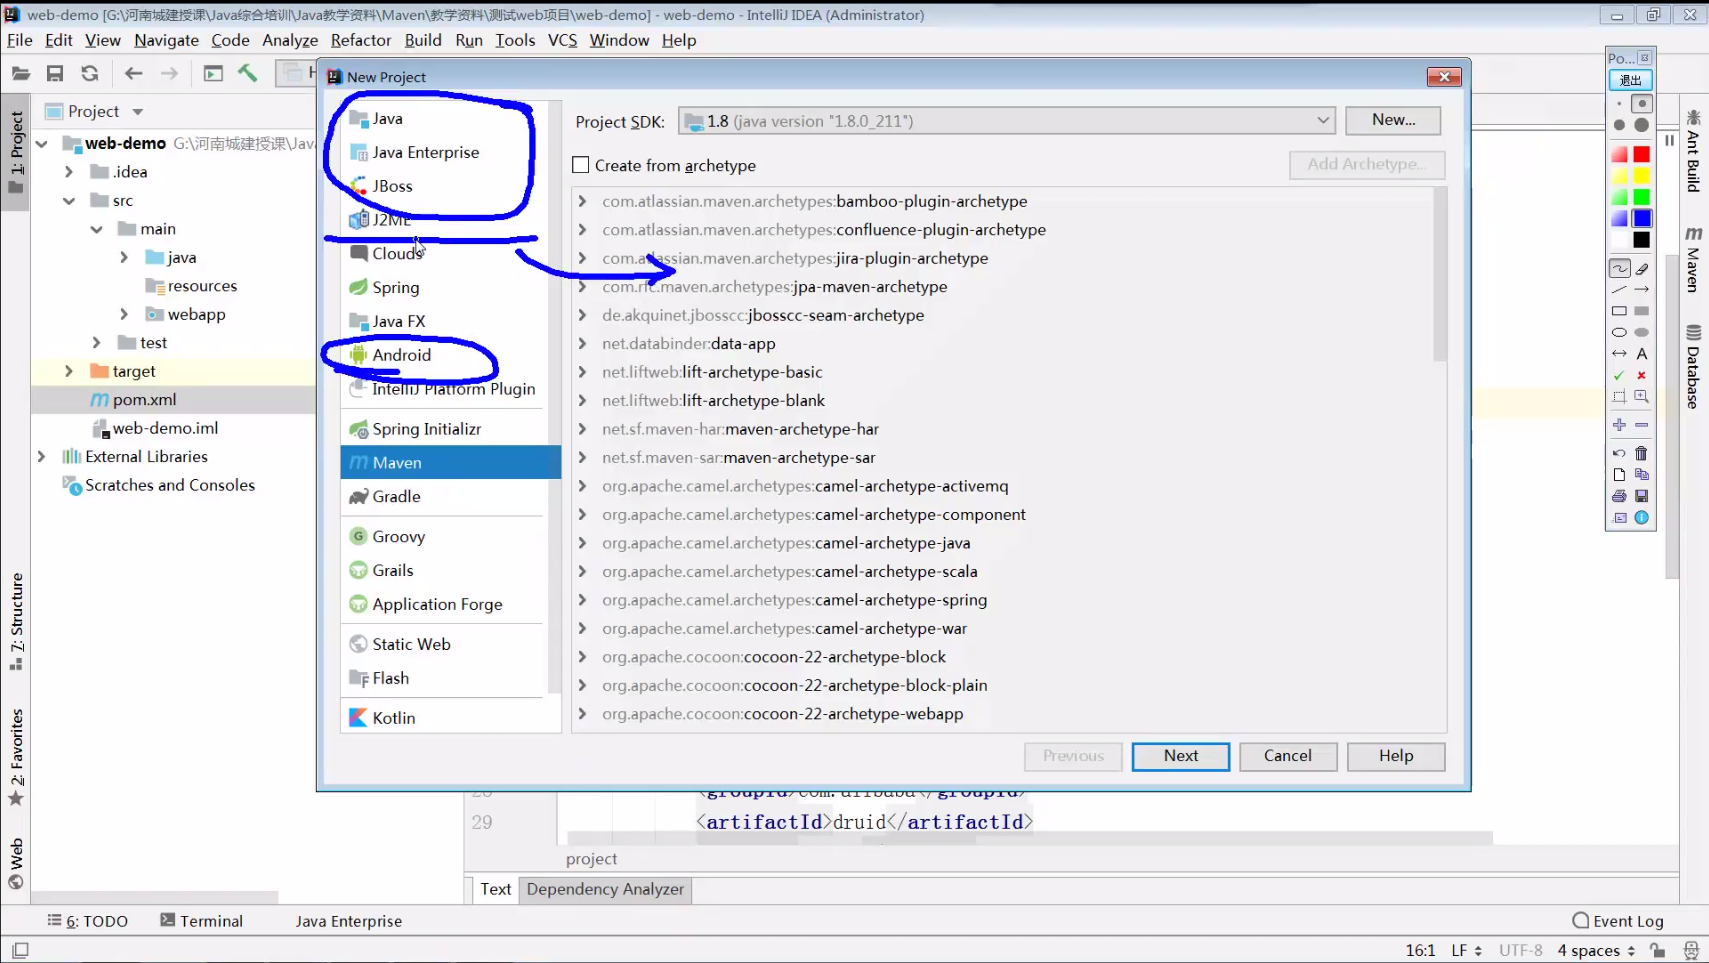Open the Refactor menu
This screenshot has height=963, width=1709.
(x=361, y=40)
